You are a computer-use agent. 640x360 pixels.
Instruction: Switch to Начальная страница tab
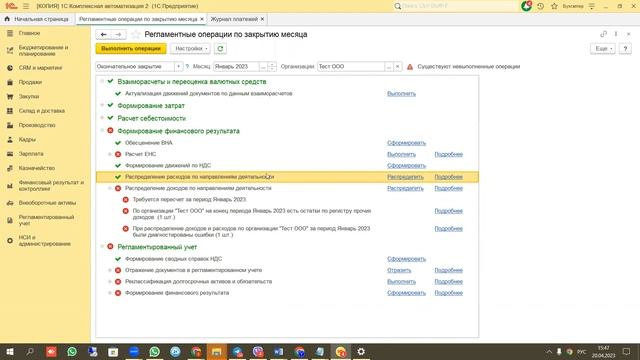(38, 19)
